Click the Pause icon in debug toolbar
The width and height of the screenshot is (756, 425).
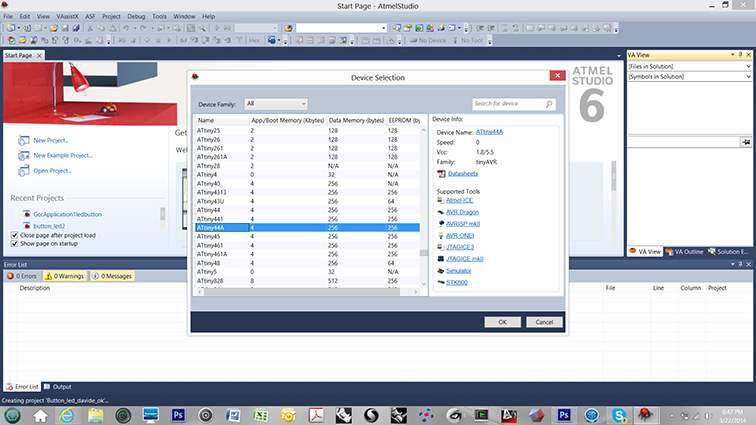coord(158,41)
